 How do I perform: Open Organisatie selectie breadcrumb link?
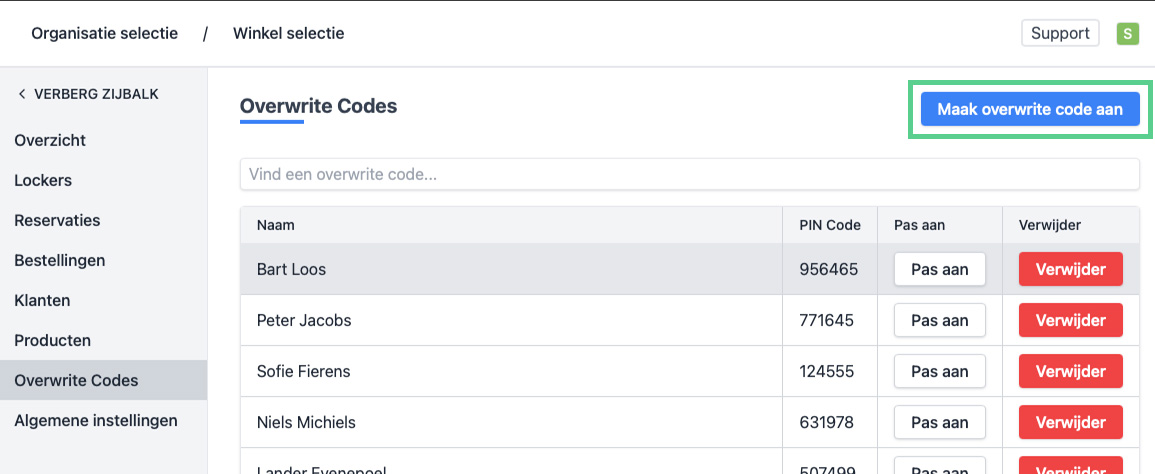pos(104,33)
